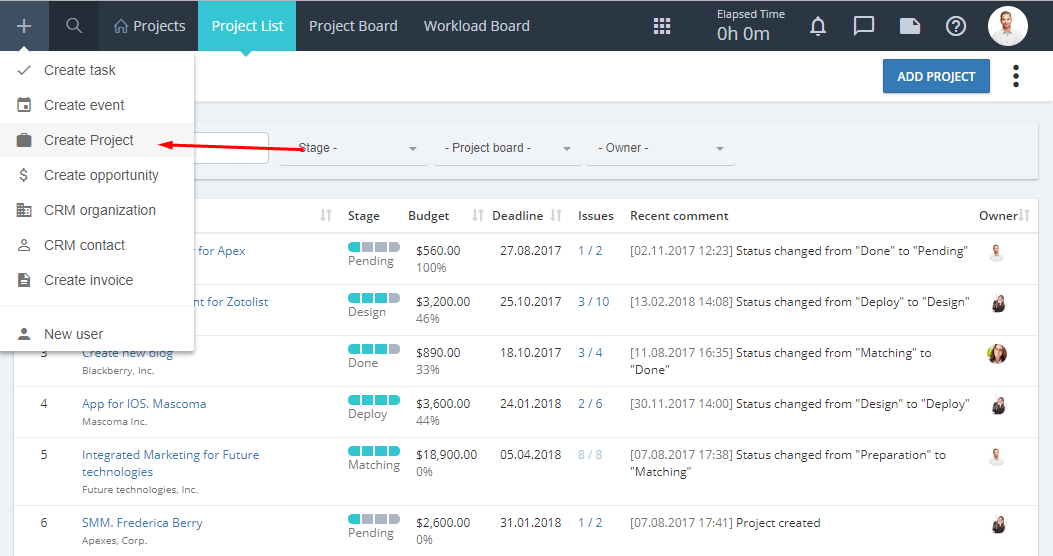The width and height of the screenshot is (1053, 556).
Task: Open the user profile avatar
Action: coord(1007,26)
